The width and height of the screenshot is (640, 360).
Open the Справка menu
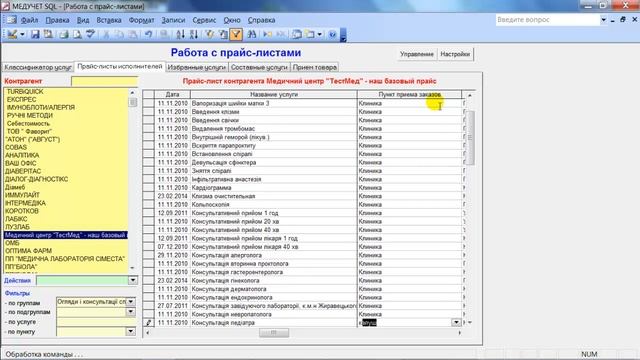261,20
